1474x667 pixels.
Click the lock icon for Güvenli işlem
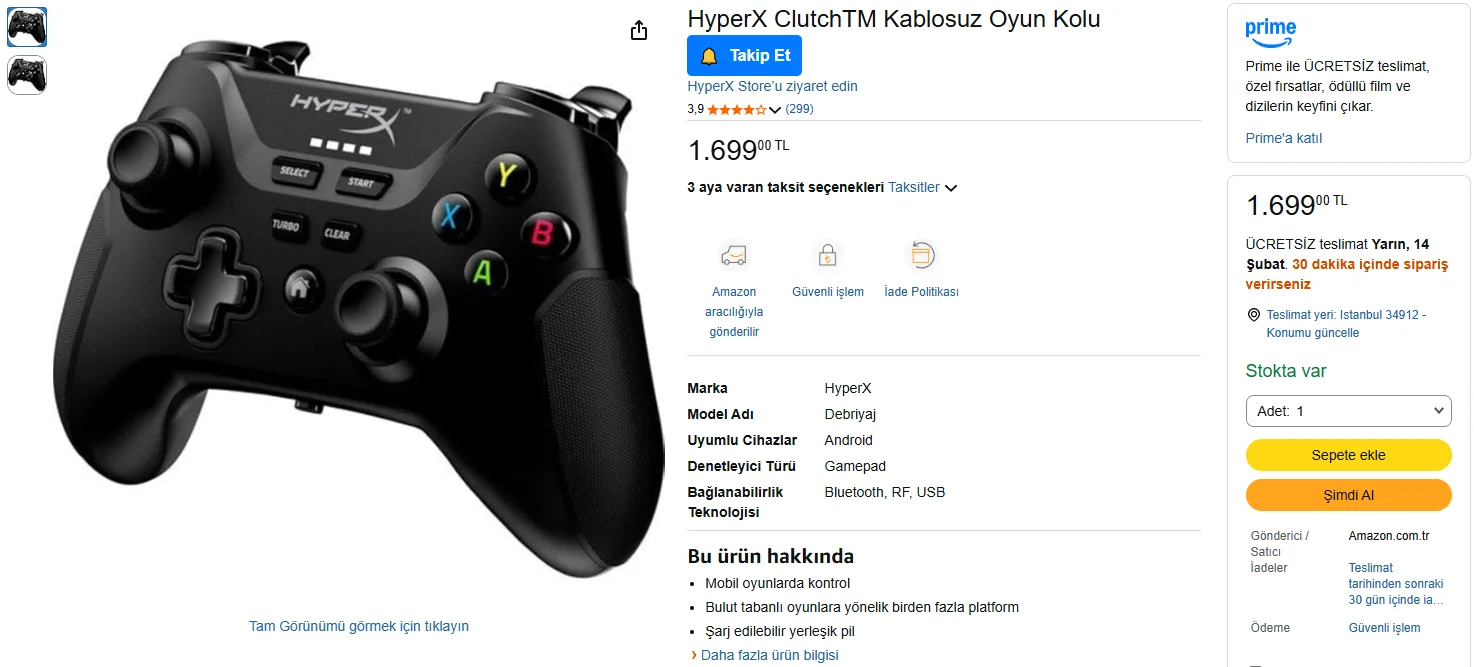click(827, 256)
